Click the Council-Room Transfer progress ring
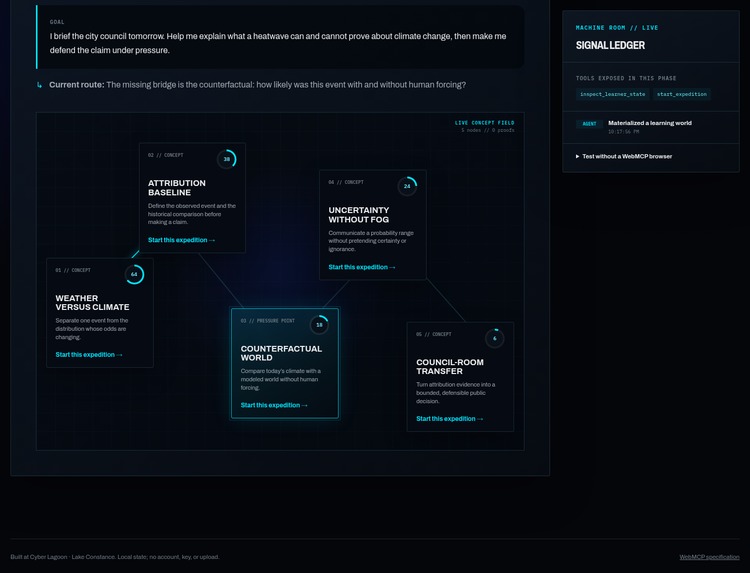This screenshot has width=750, height=573. point(495,338)
